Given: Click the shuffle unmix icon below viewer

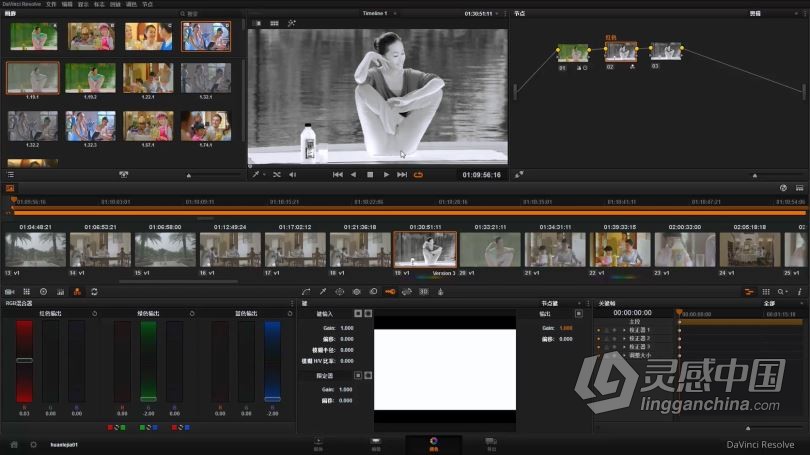Looking at the screenshot, I should (x=277, y=175).
